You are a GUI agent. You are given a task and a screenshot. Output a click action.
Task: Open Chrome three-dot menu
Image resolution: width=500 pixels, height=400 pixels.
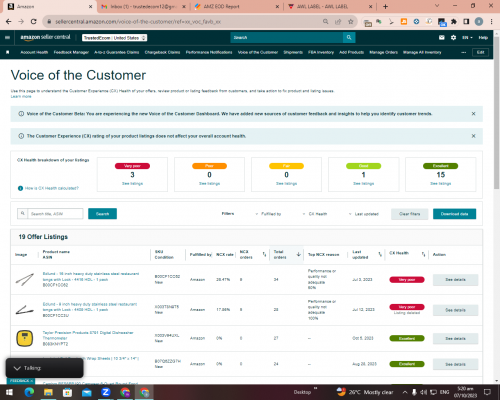click(491, 22)
